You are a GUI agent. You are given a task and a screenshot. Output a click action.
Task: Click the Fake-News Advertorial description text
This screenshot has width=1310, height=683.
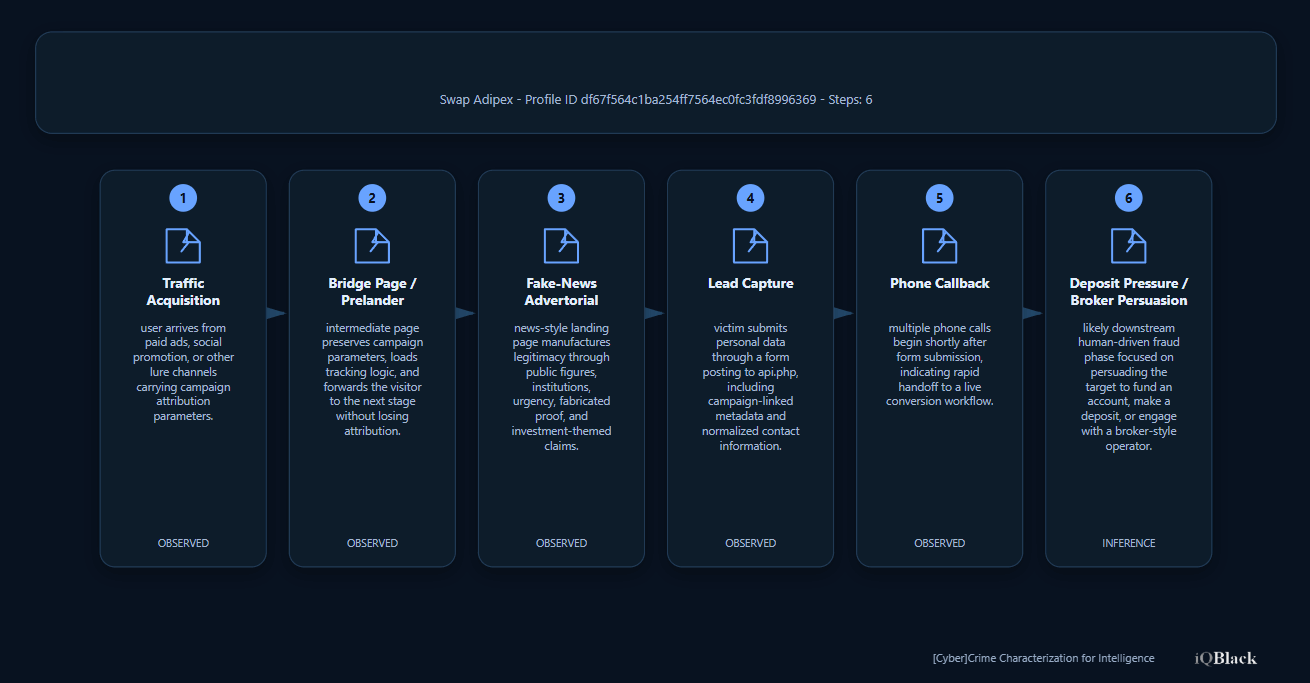point(561,387)
